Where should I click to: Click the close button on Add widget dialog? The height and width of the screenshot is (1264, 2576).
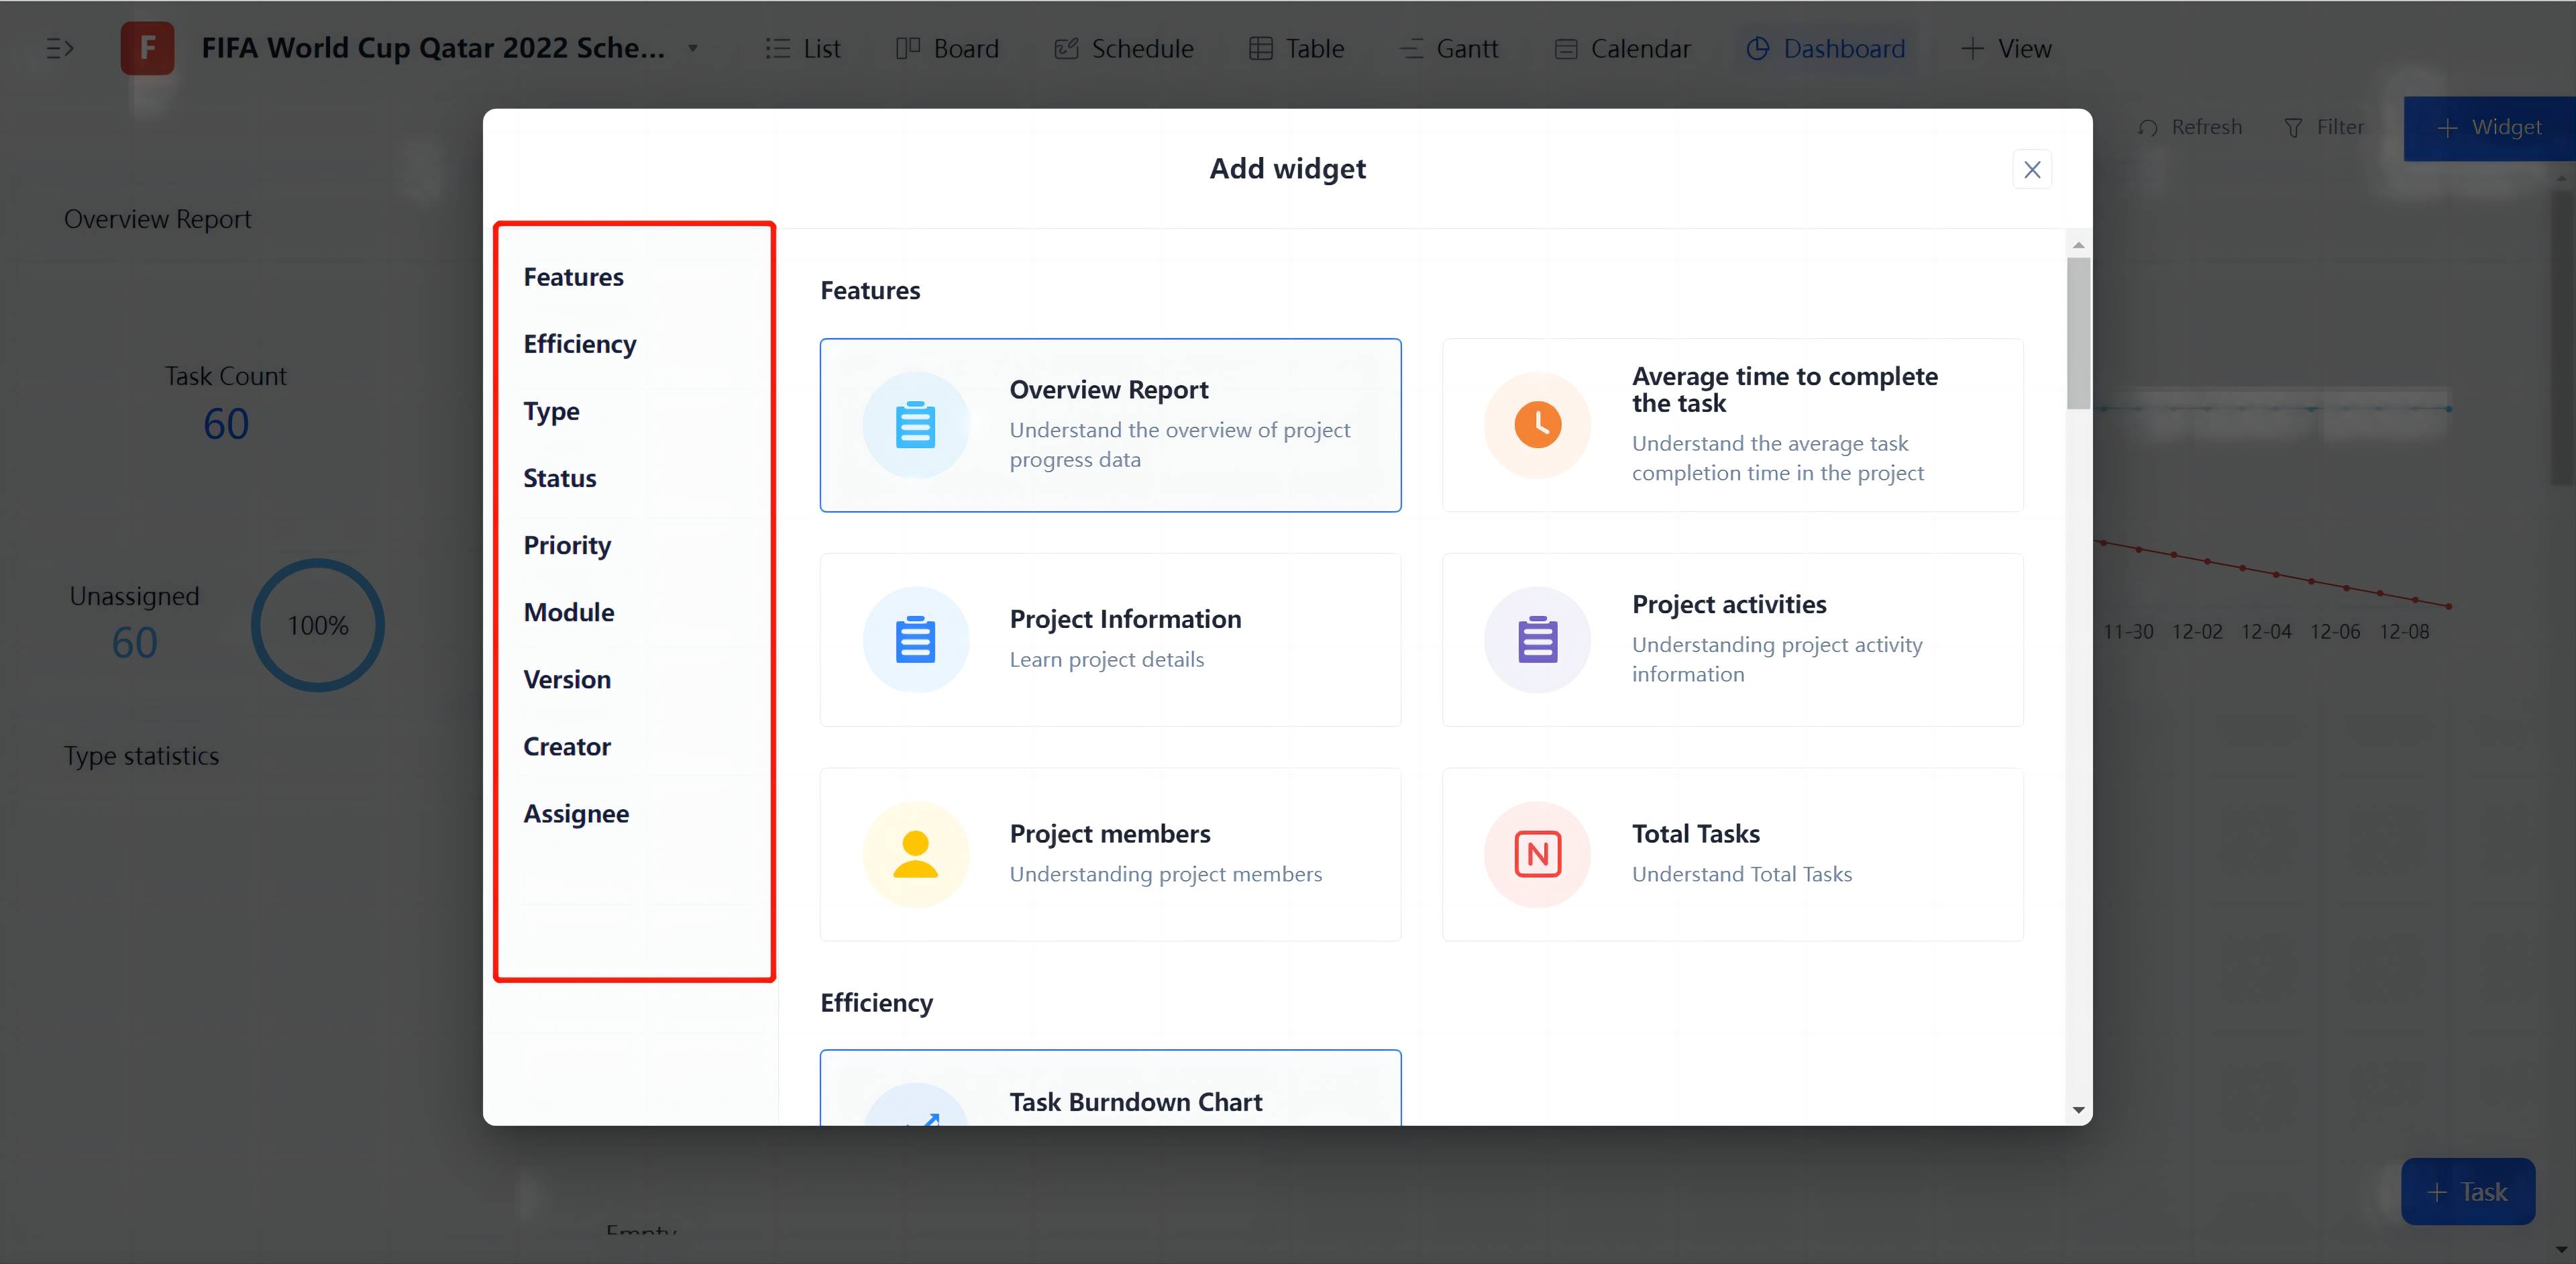(2032, 169)
